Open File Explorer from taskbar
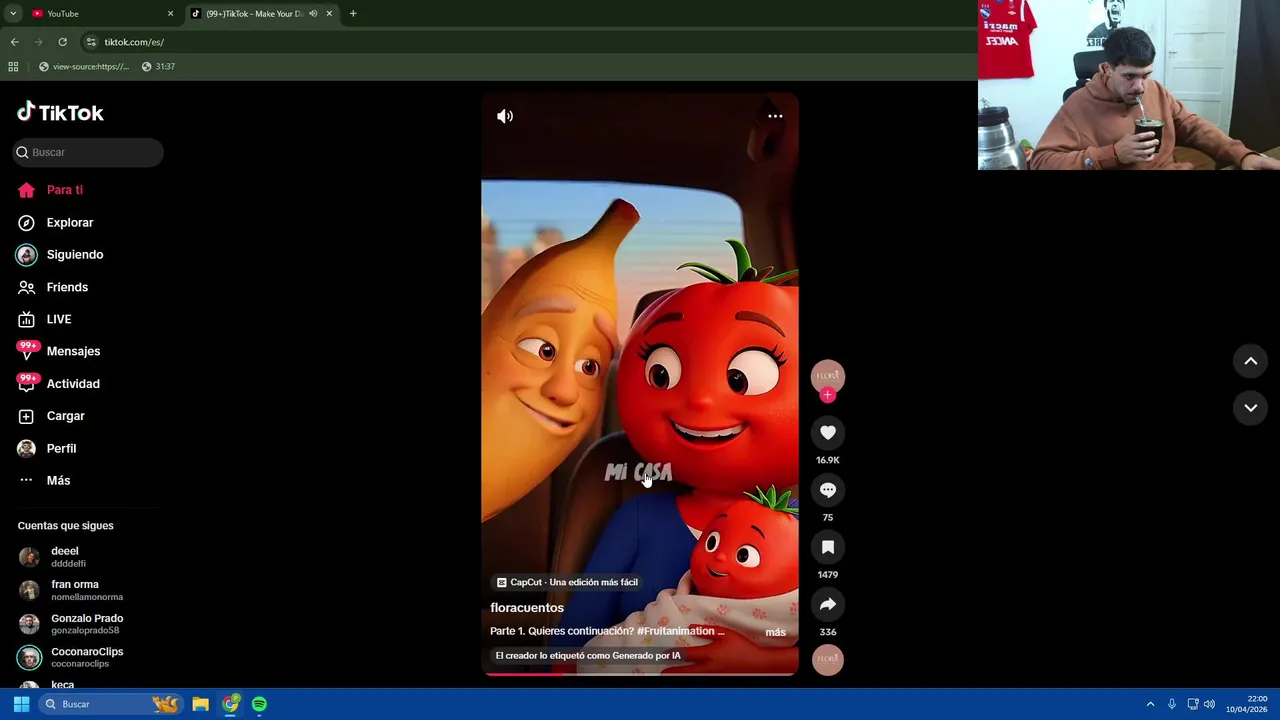The height and width of the screenshot is (720, 1280). 200,704
